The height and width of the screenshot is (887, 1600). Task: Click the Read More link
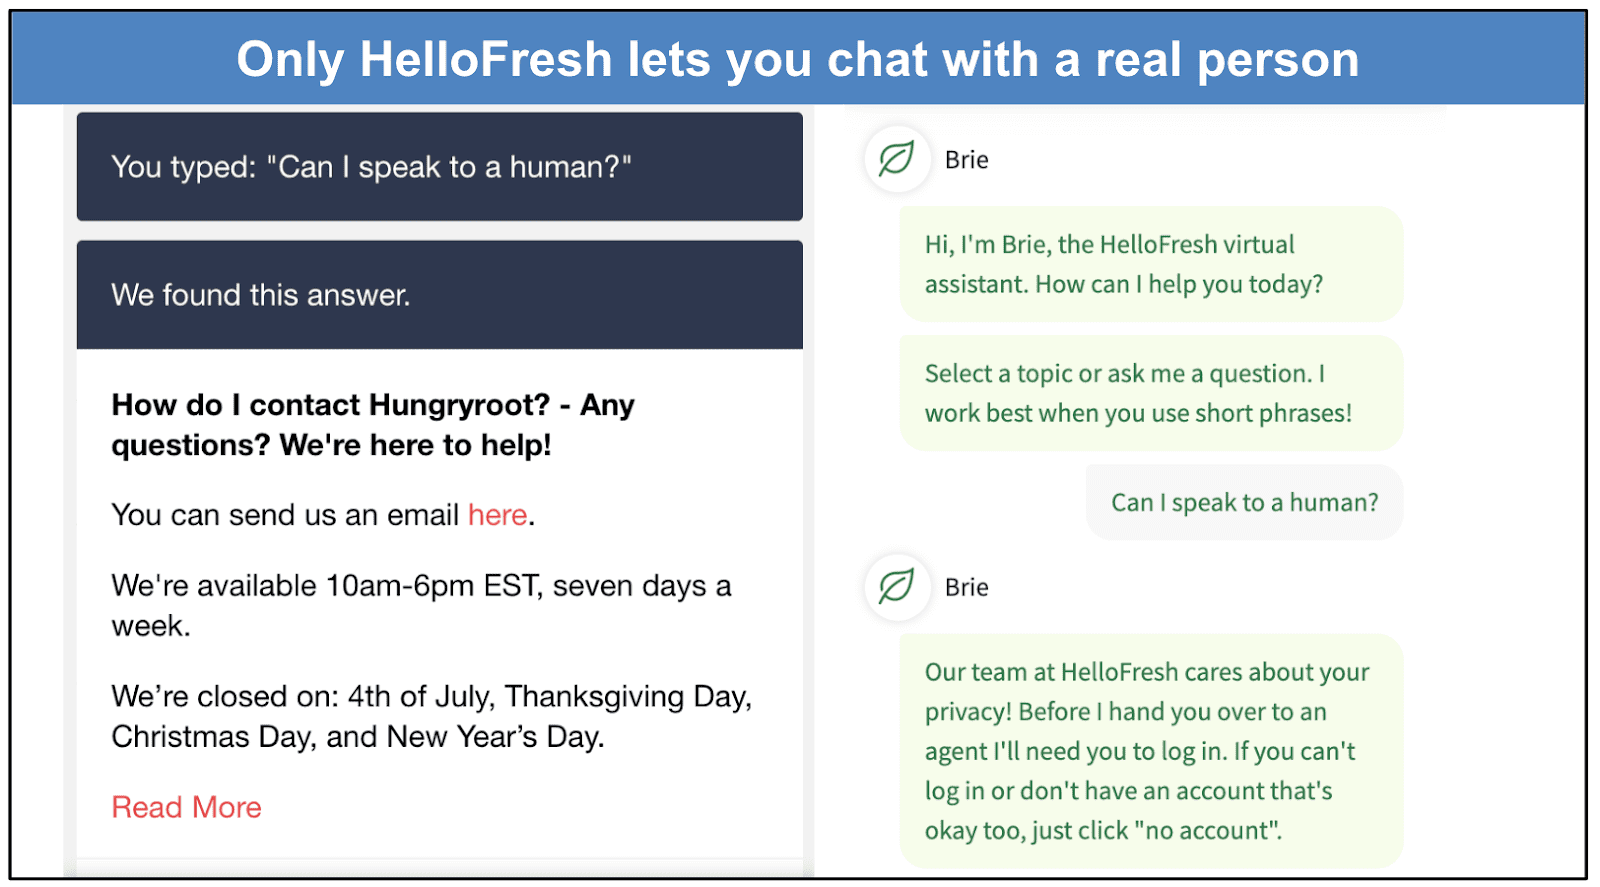click(186, 806)
